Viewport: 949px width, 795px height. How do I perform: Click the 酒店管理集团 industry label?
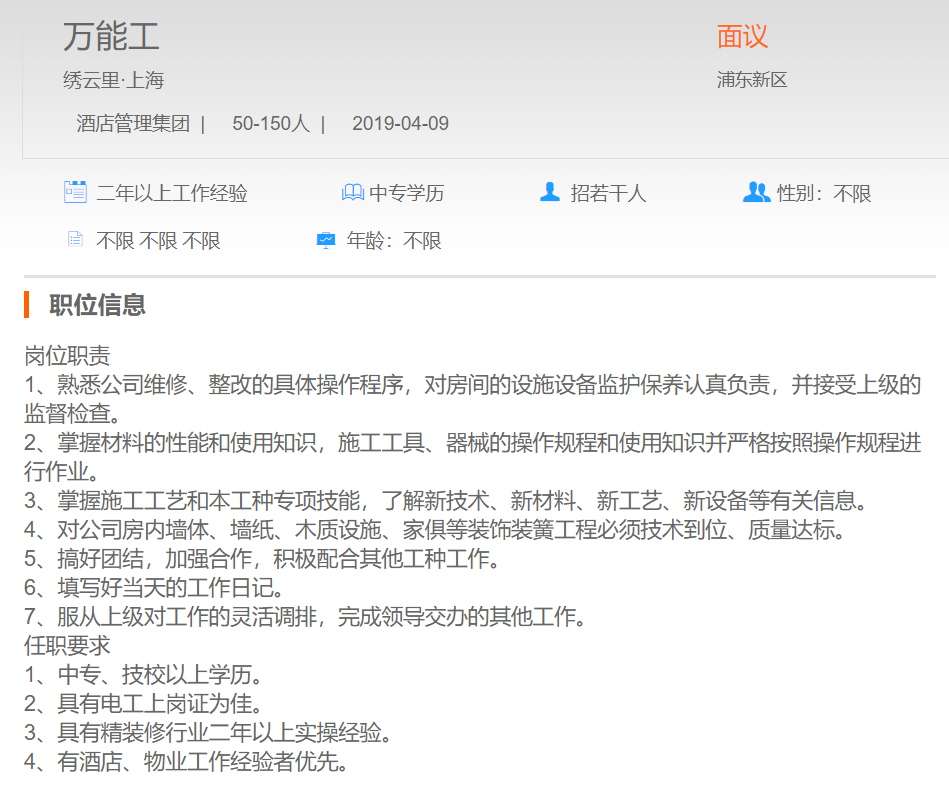(x=133, y=124)
